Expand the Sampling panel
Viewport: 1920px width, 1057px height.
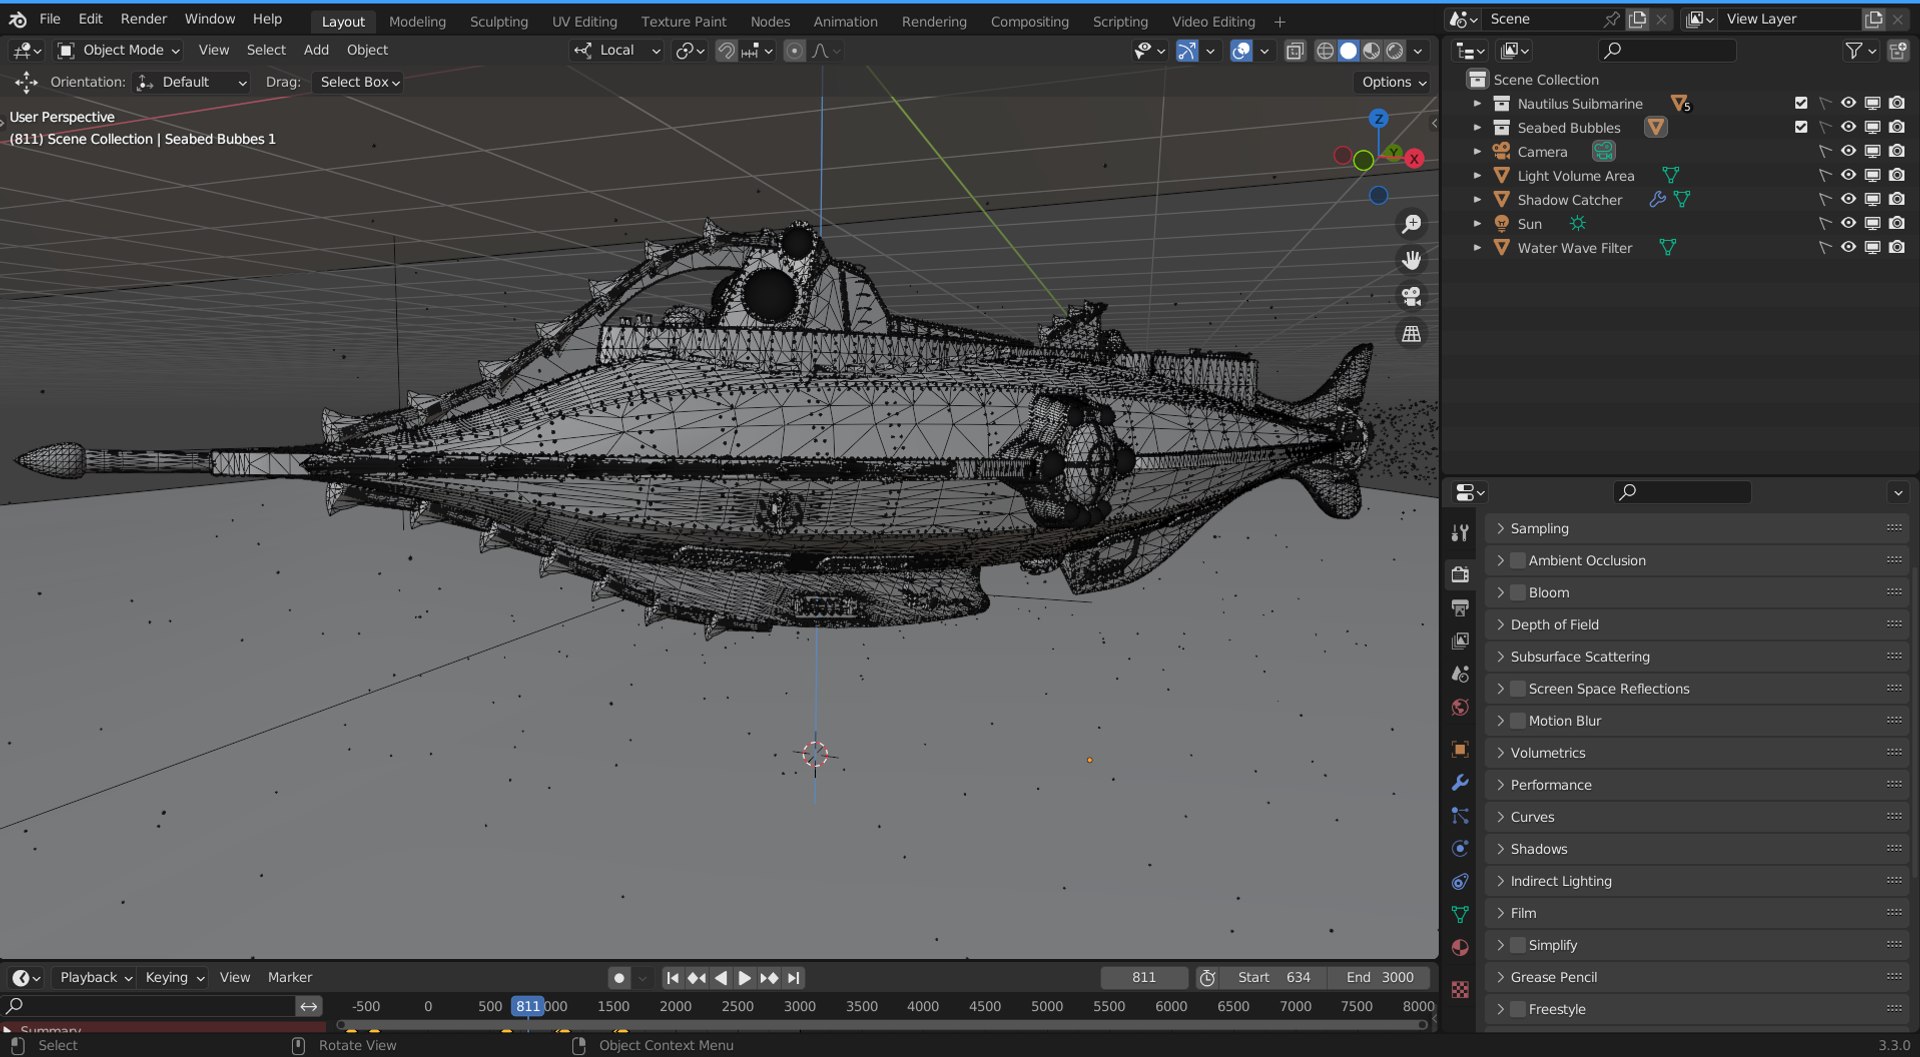coord(1697,528)
